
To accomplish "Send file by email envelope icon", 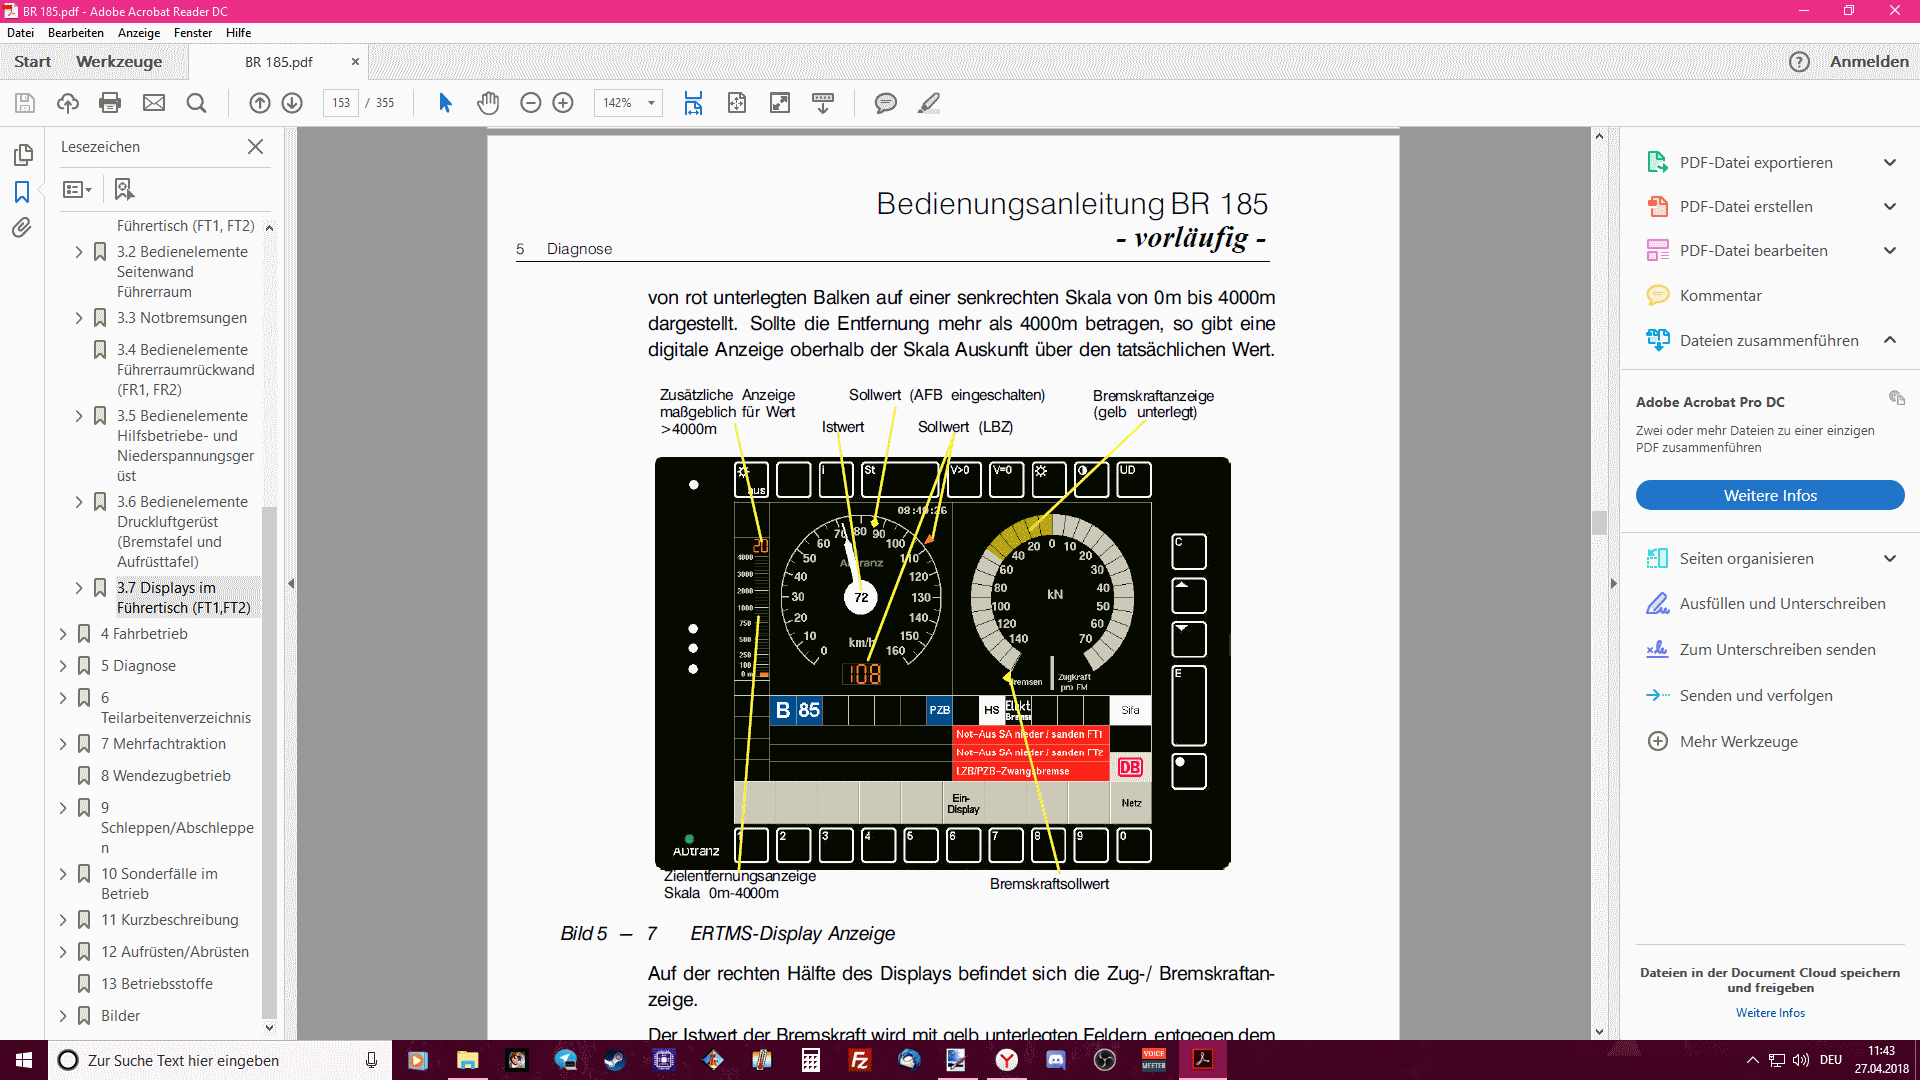I will (154, 103).
